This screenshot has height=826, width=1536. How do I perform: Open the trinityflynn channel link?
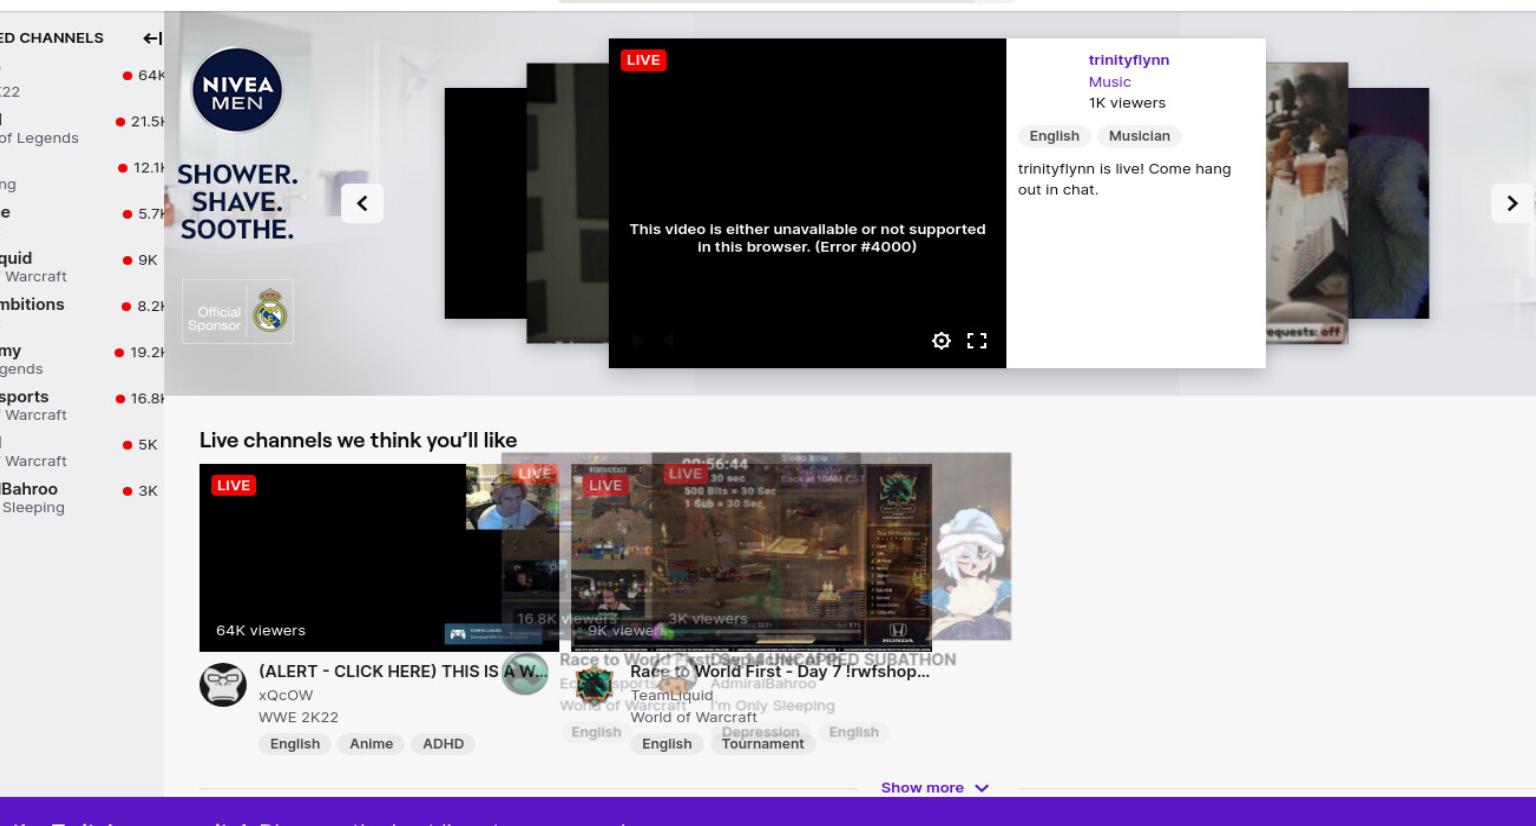(x=1129, y=60)
